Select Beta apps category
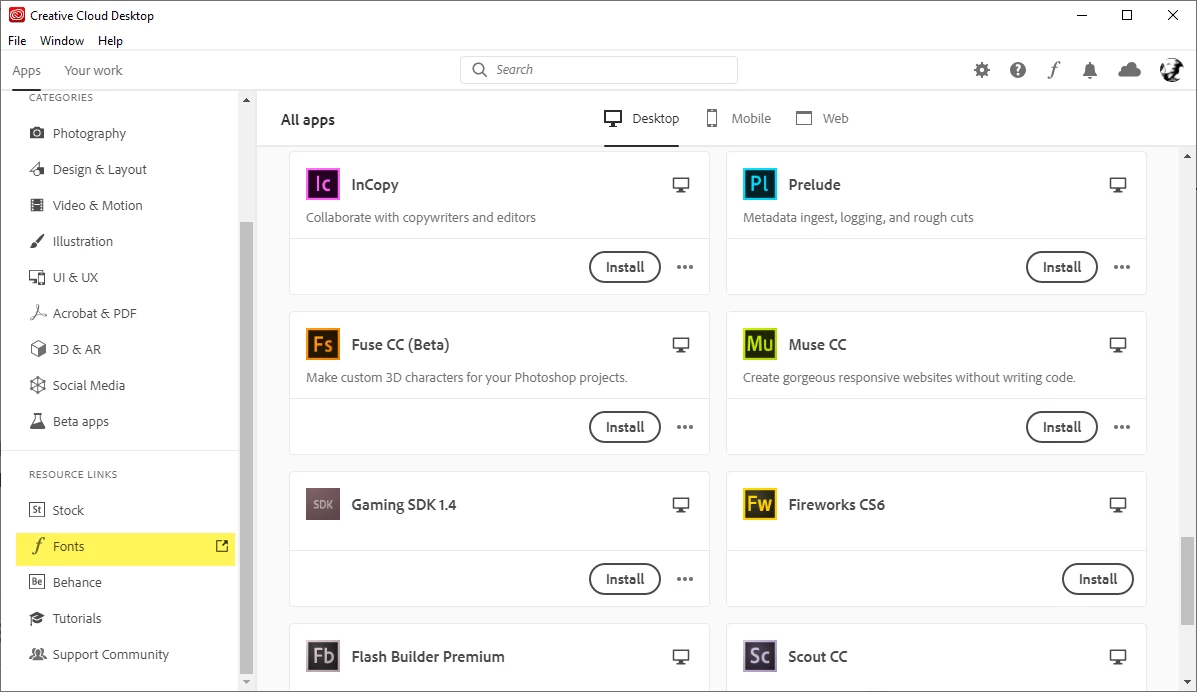Image resolution: width=1197 pixels, height=692 pixels. click(69, 421)
